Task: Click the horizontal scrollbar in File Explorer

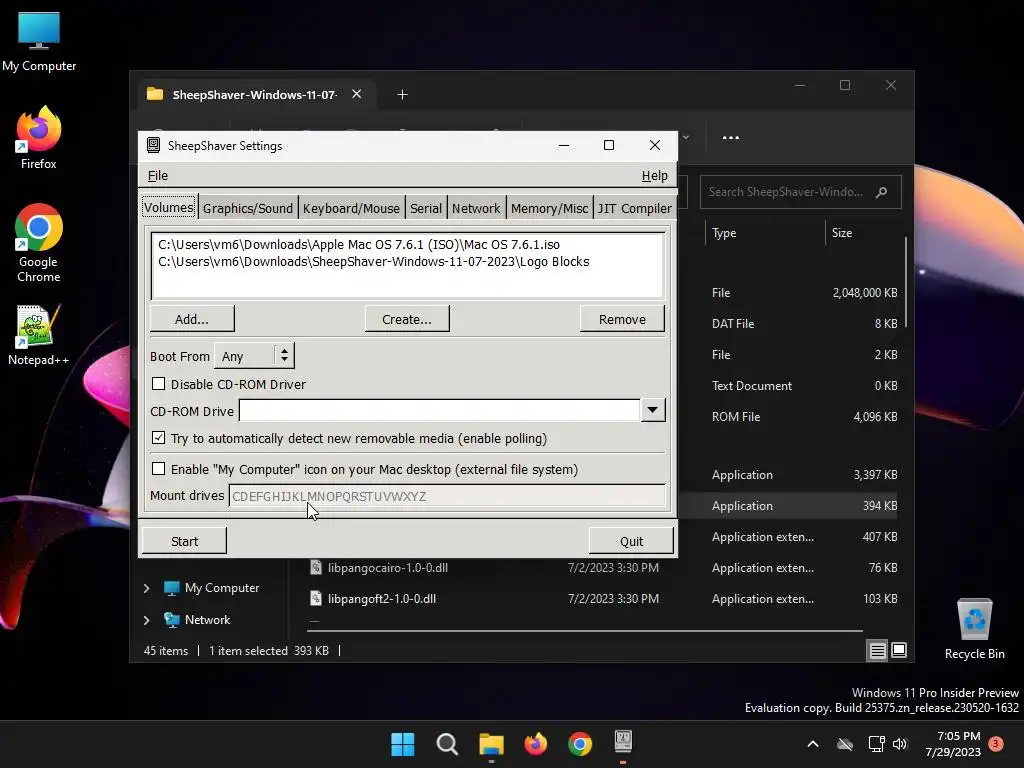Action: [584, 631]
